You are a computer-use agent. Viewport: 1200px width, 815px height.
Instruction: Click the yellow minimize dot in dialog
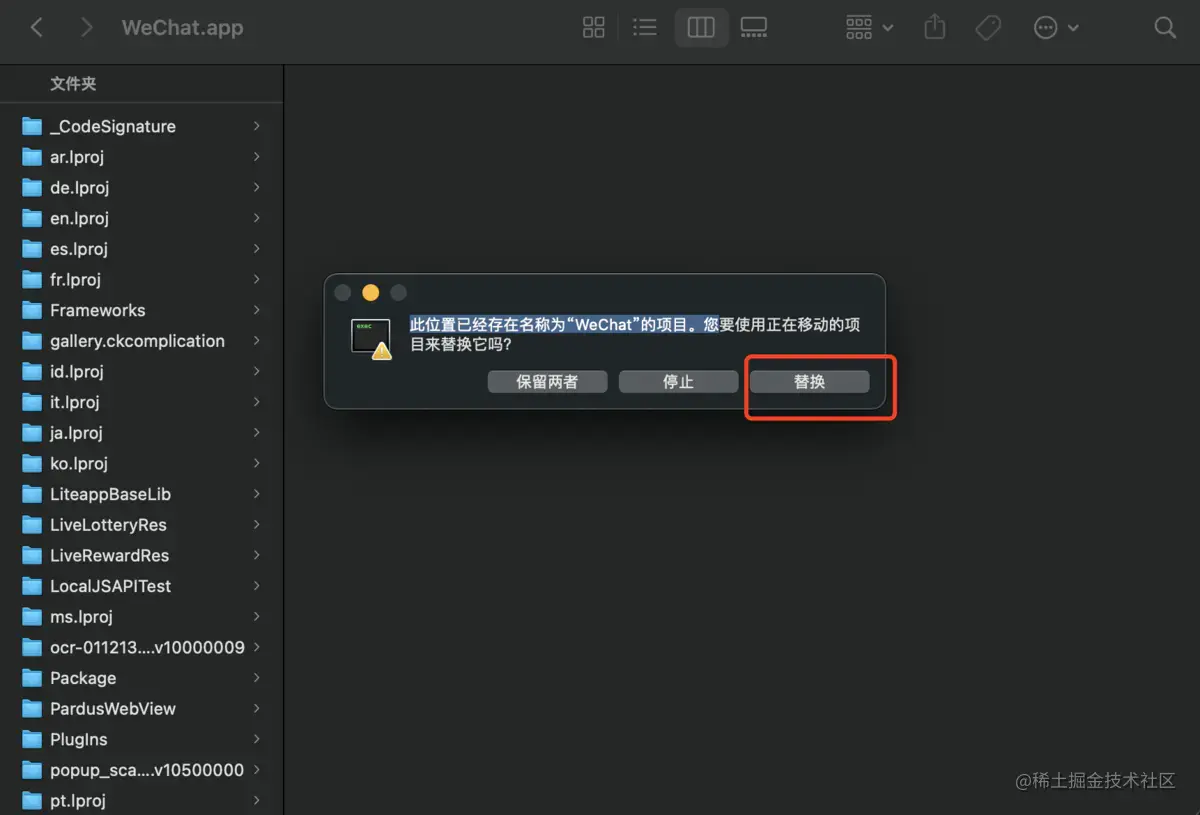tap(370, 293)
